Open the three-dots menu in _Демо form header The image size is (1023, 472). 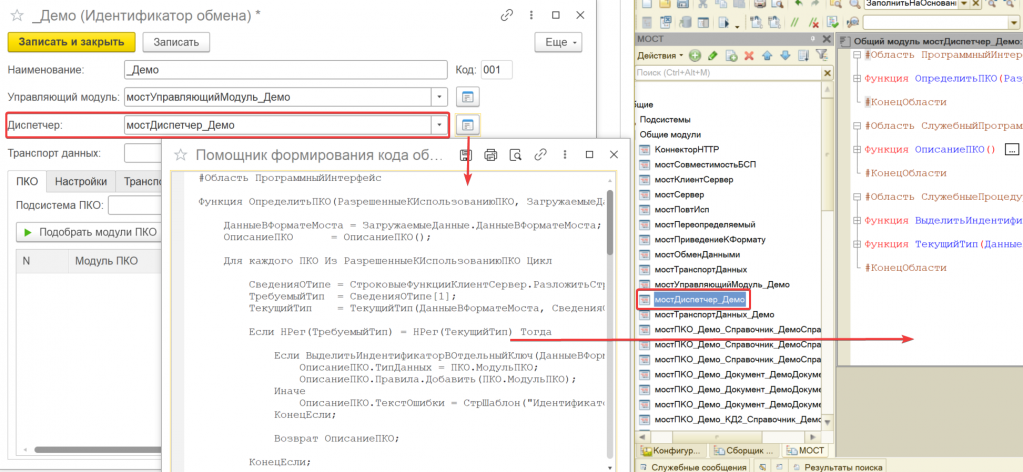pos(531,16)
